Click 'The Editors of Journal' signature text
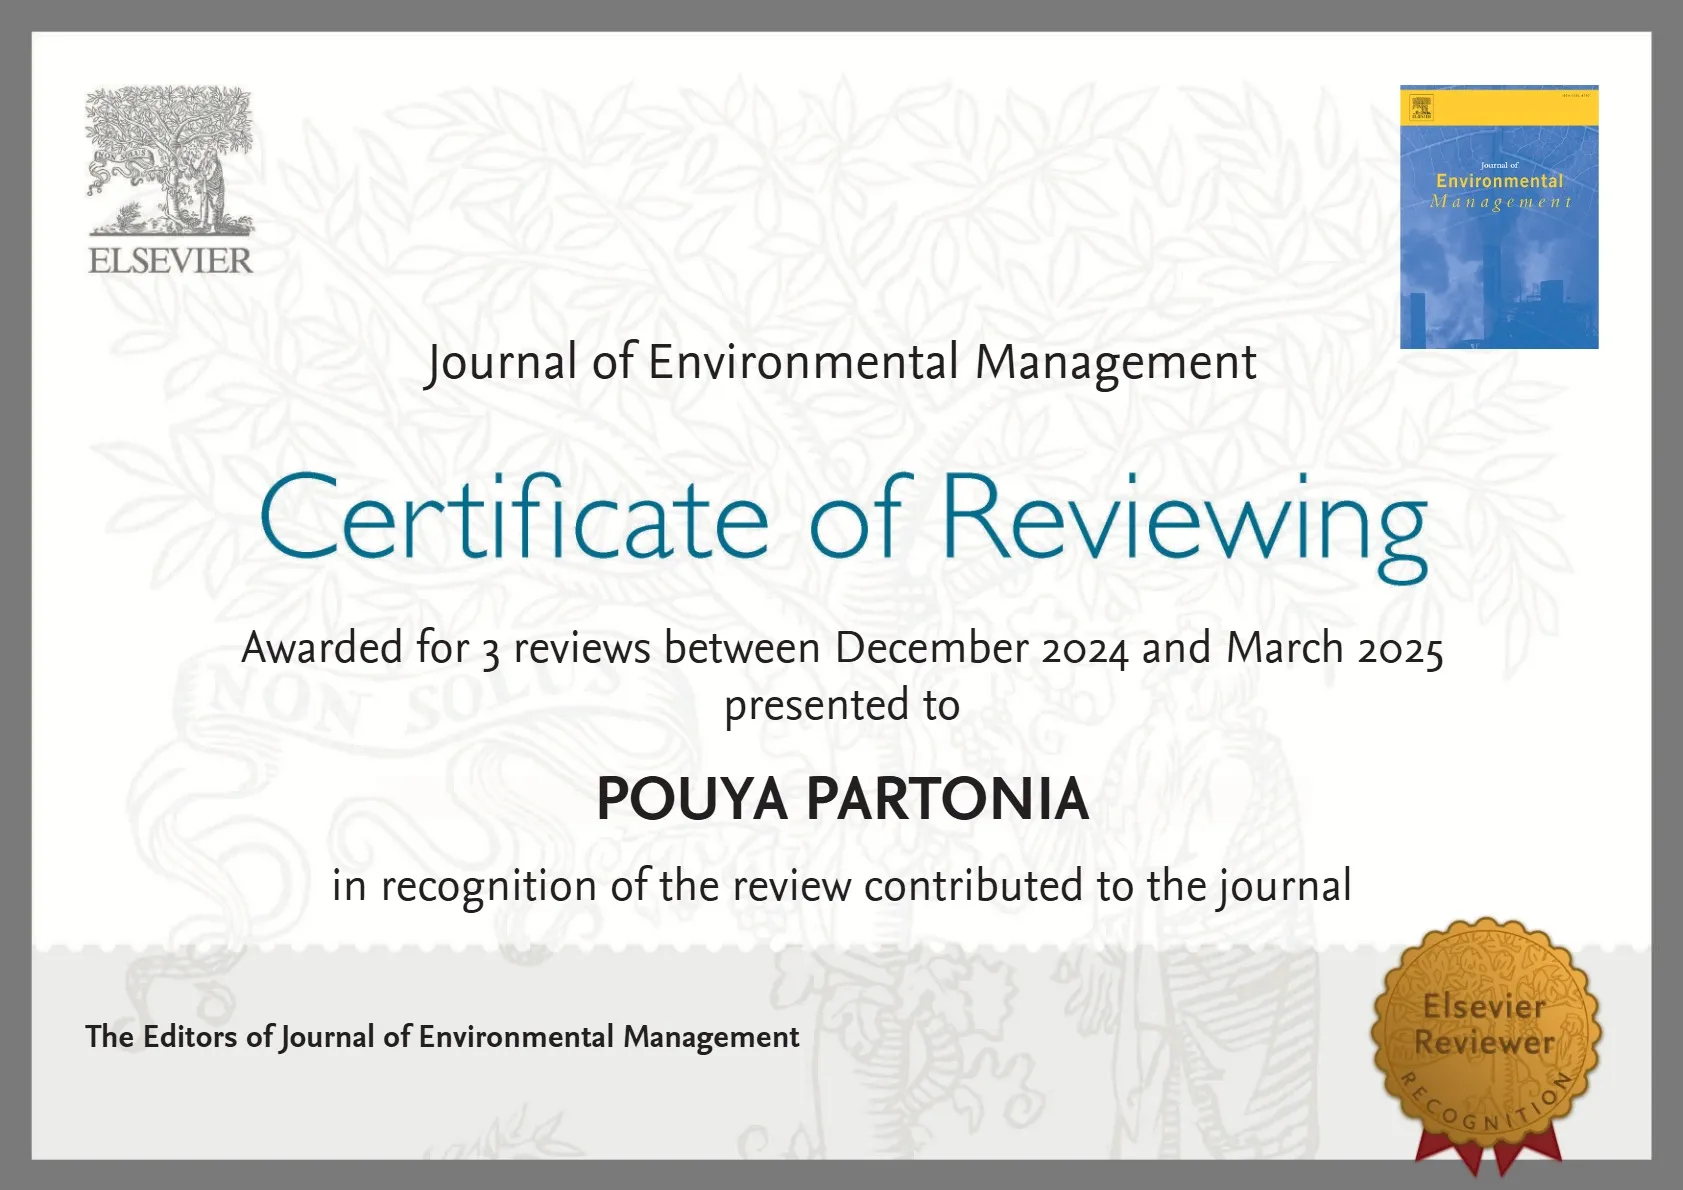The height and width of the screenshot is (1190, 1683). (x=441, y=1037)
